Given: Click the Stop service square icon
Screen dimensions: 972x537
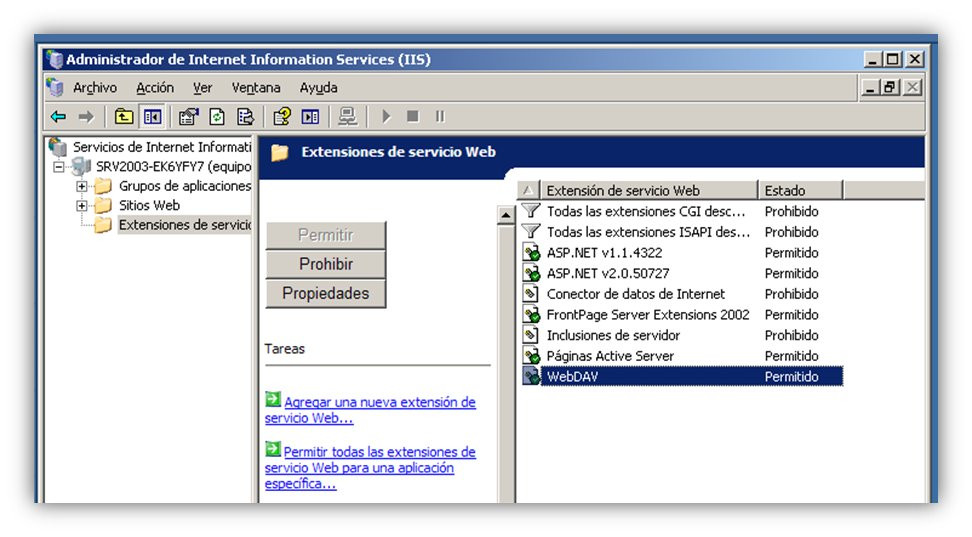Looking at the screenshot, I should (x=413, y=117).
